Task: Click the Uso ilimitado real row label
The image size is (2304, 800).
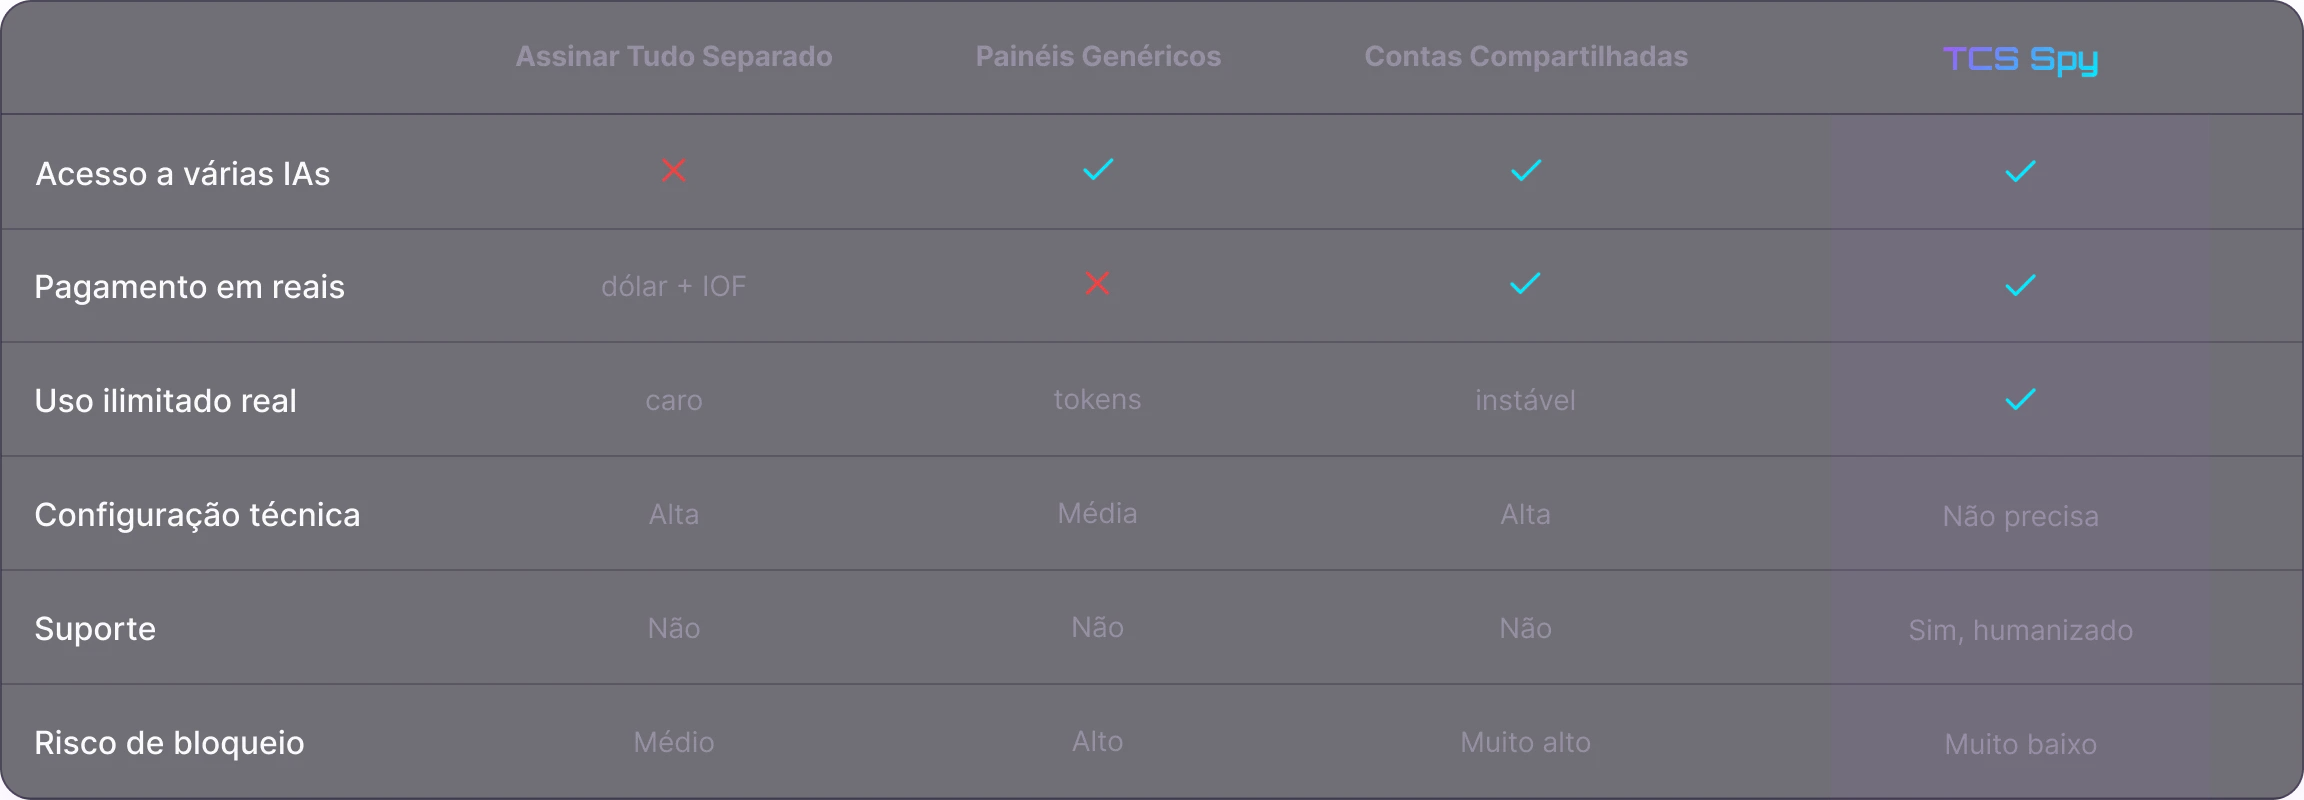Action: (165, 401)
